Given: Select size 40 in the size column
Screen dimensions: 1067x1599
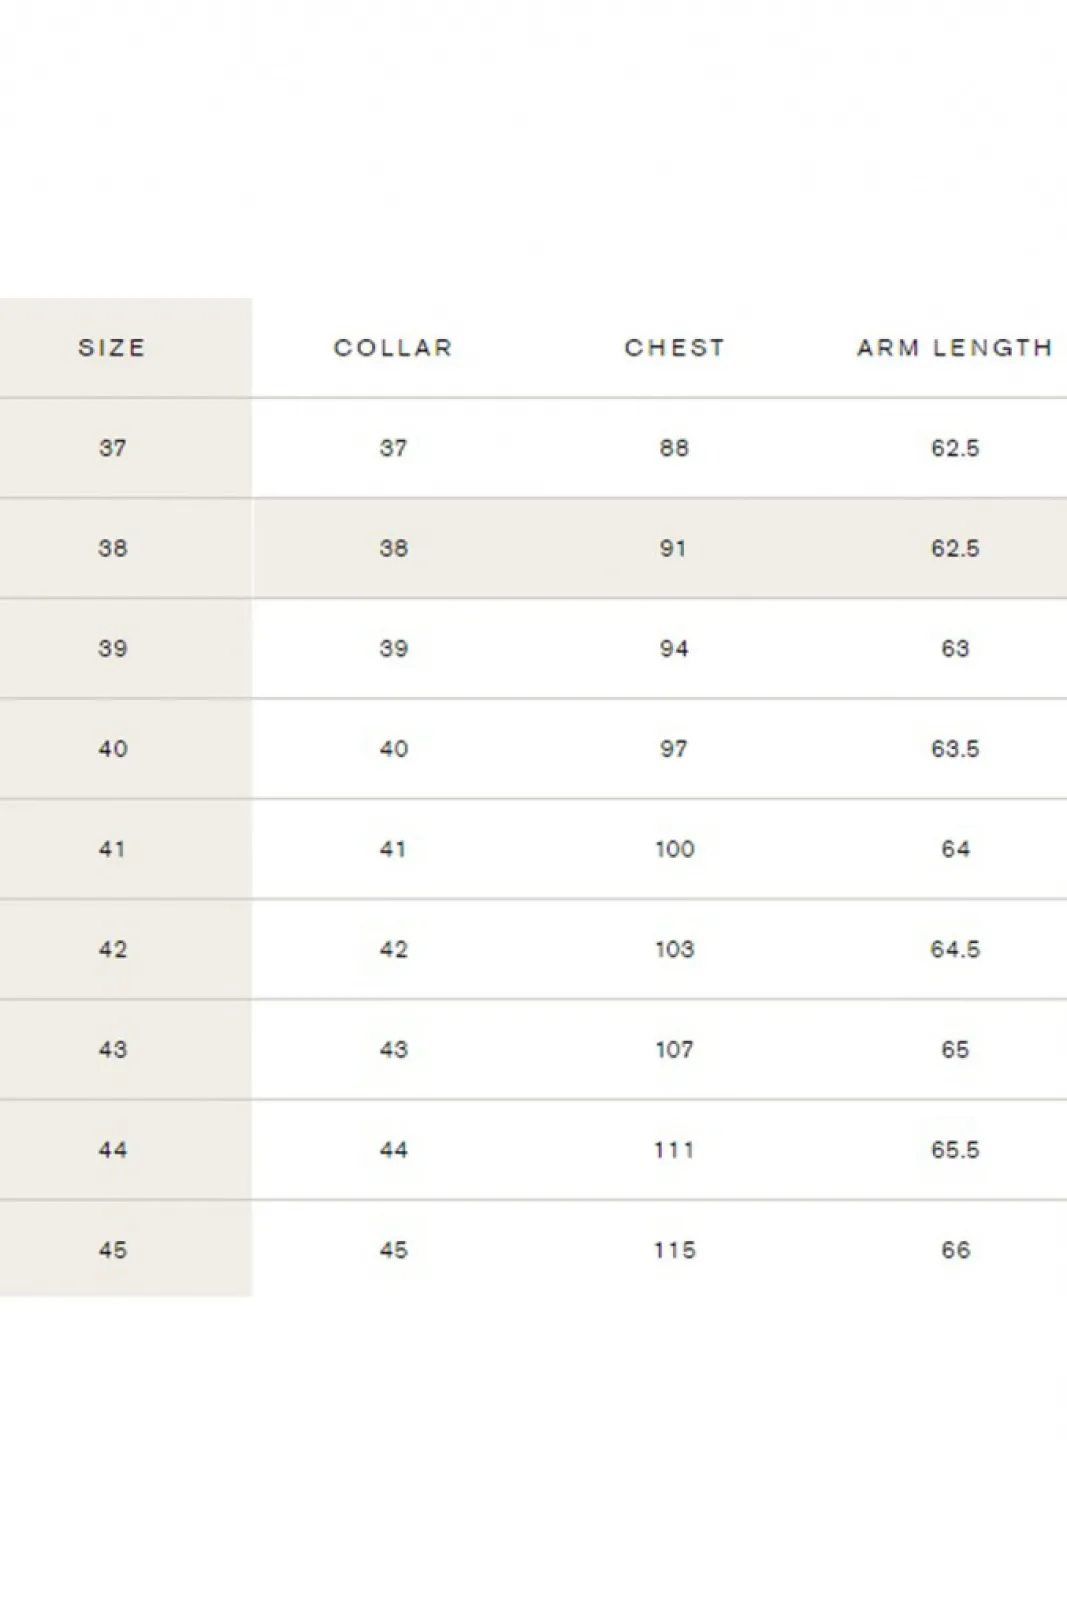Looking at the screenshot, I should [x=112, y=748].
